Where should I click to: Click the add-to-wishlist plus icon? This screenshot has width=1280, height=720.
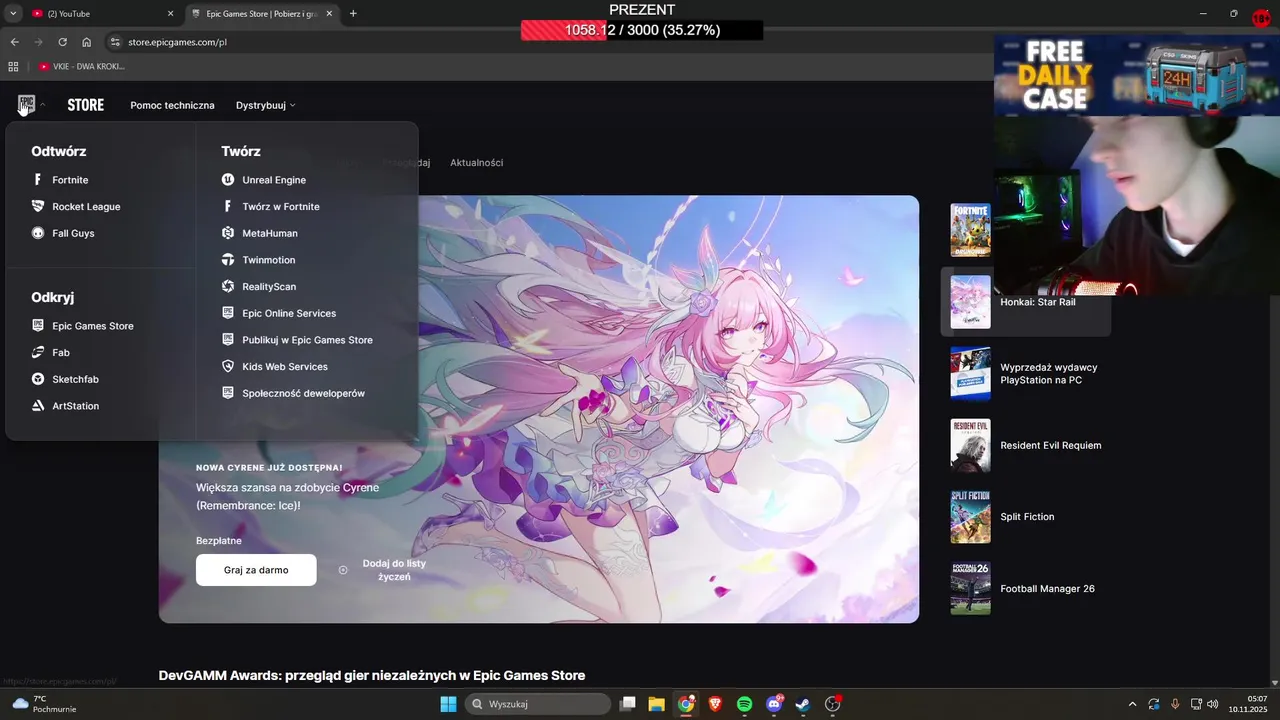tap(343, 570)
